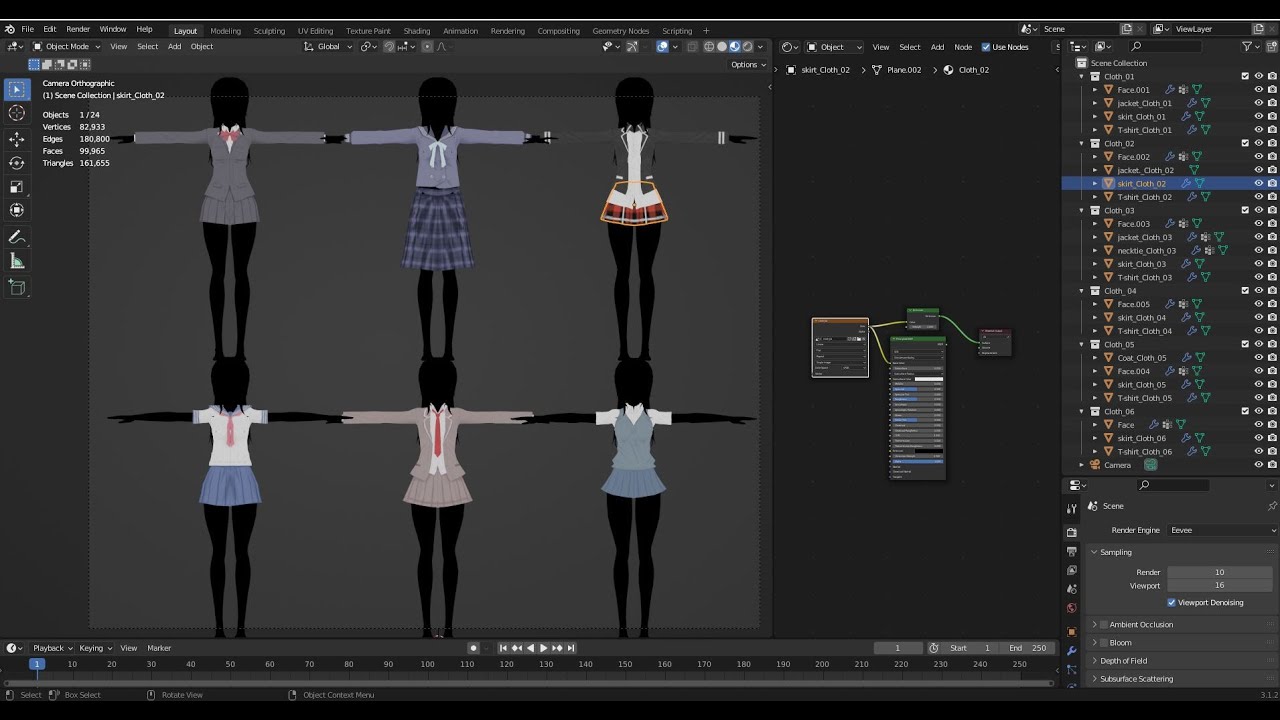
Task: Open World properties tab icon
Action: [1072, 608]
